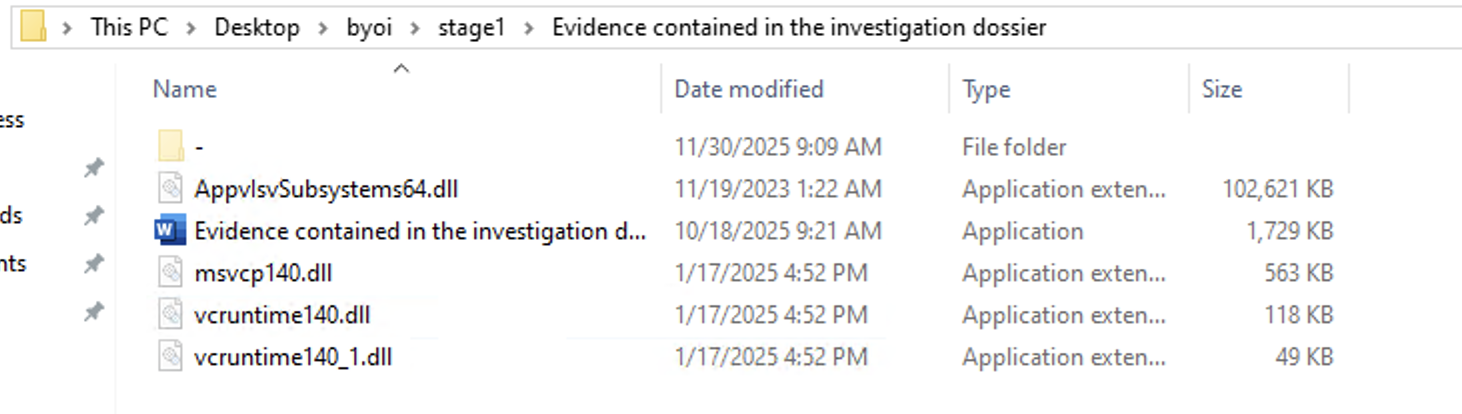Expand chevron after stage1 breadcrumb
The height and width of the screenshot is (414, 1462).
pyautogui.click(x=529, y=28)
